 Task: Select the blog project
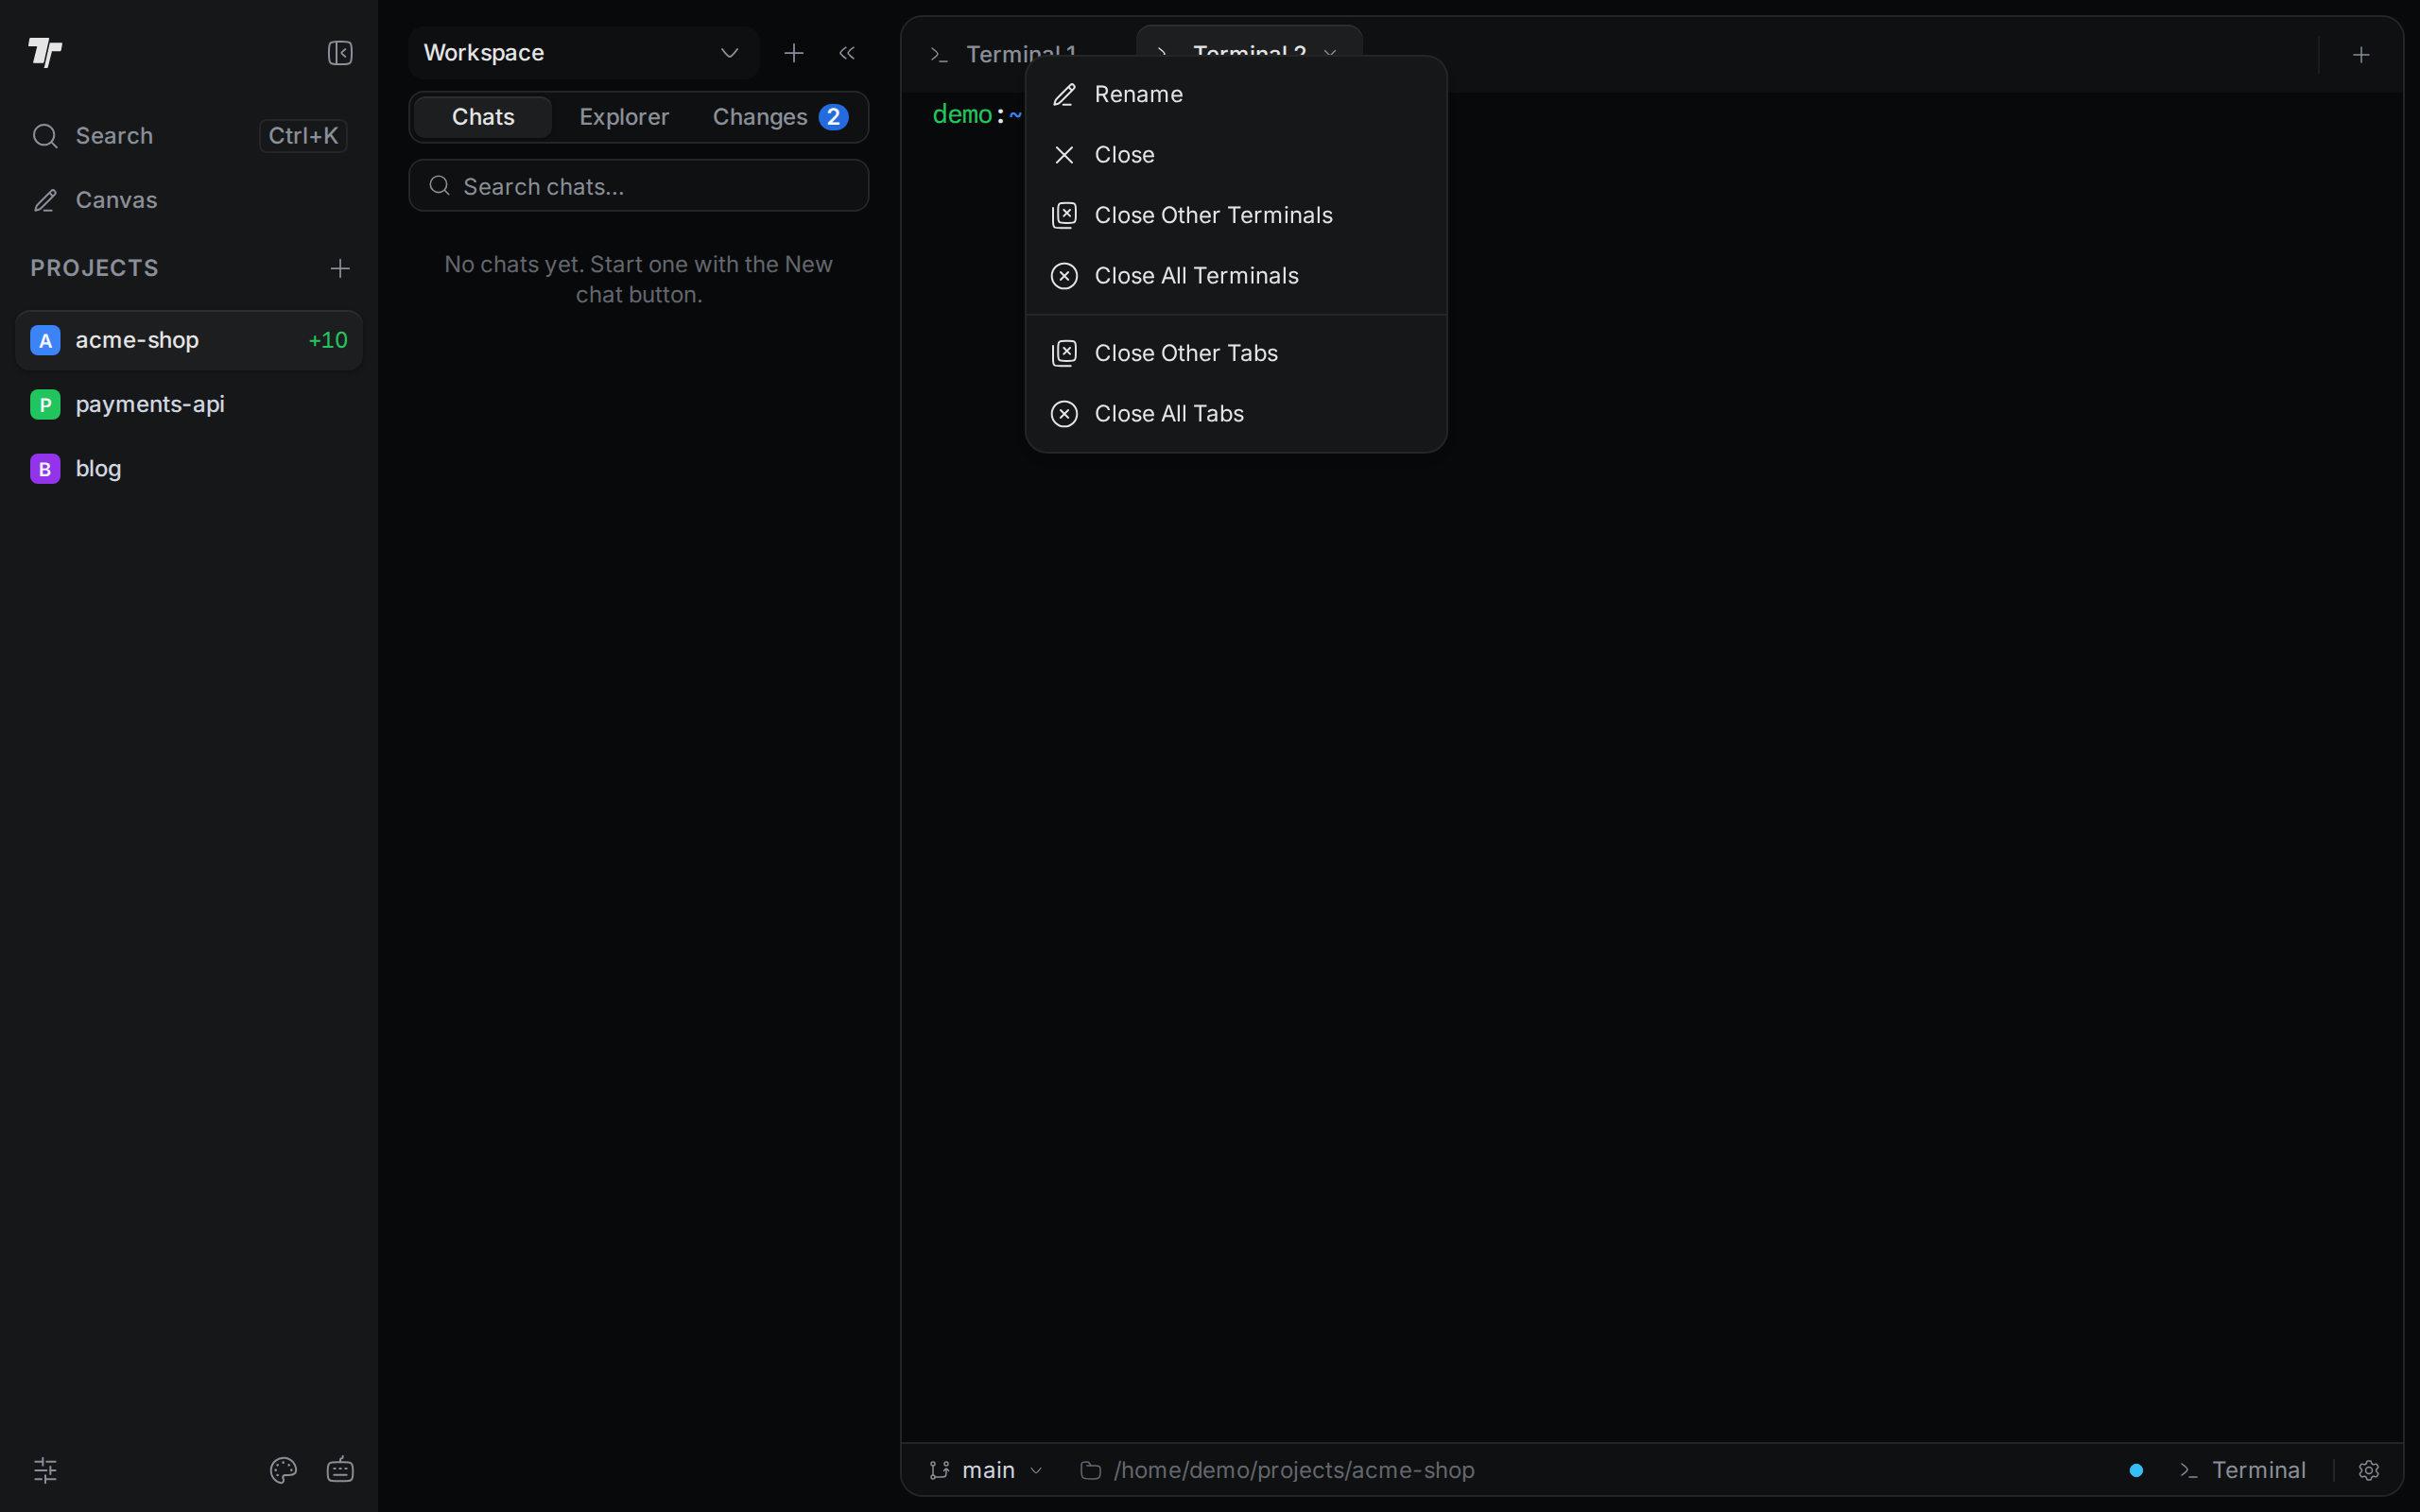[189, 468]
